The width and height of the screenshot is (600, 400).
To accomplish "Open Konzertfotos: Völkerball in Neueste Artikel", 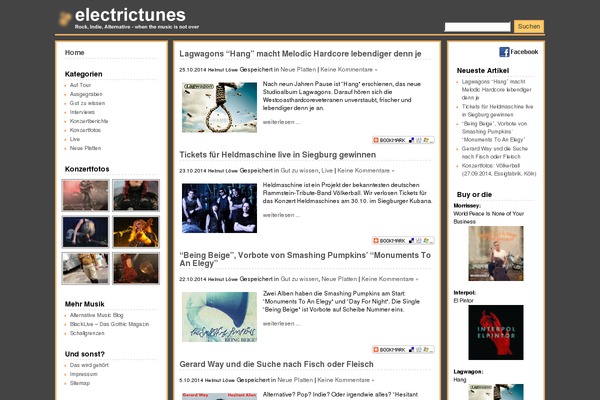I will click(499, 170).
